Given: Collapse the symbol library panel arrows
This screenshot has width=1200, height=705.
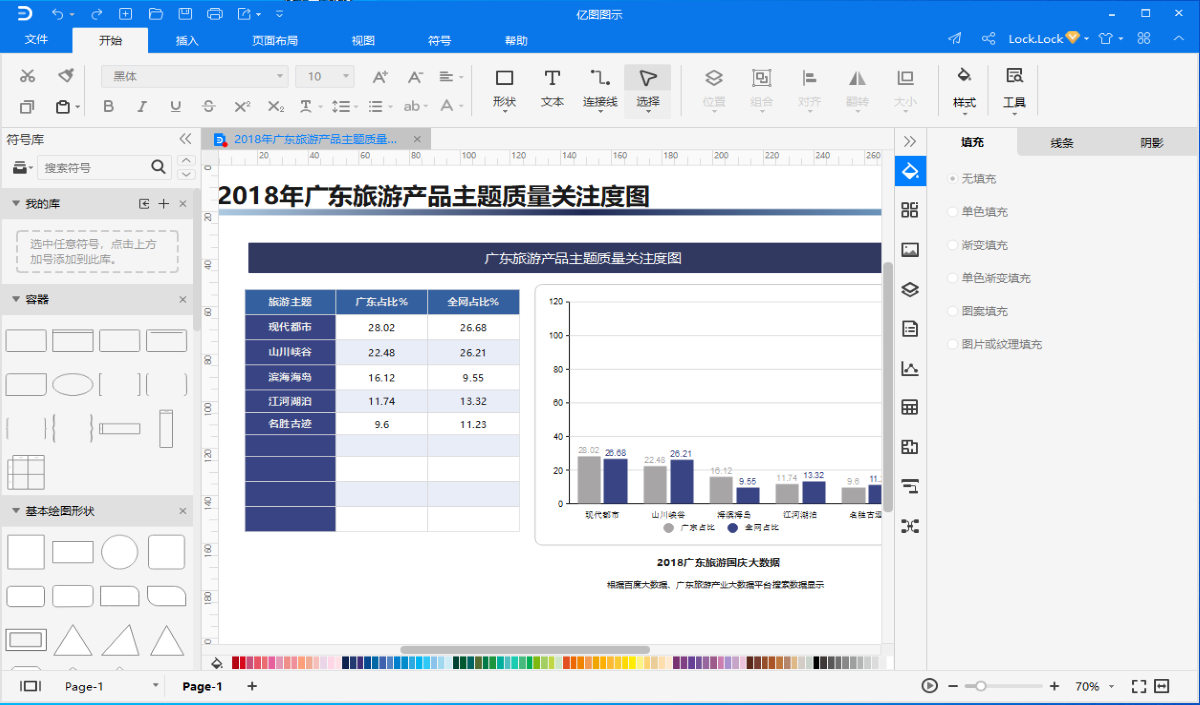Looking at the screenshot, I should pos(185,139).
